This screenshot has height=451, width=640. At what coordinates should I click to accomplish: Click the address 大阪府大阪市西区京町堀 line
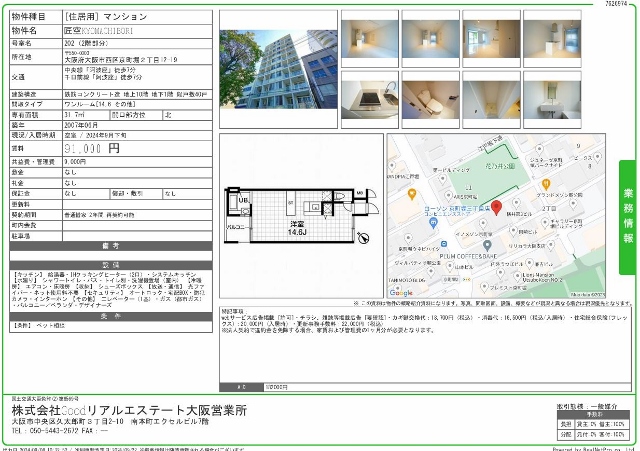121,60
